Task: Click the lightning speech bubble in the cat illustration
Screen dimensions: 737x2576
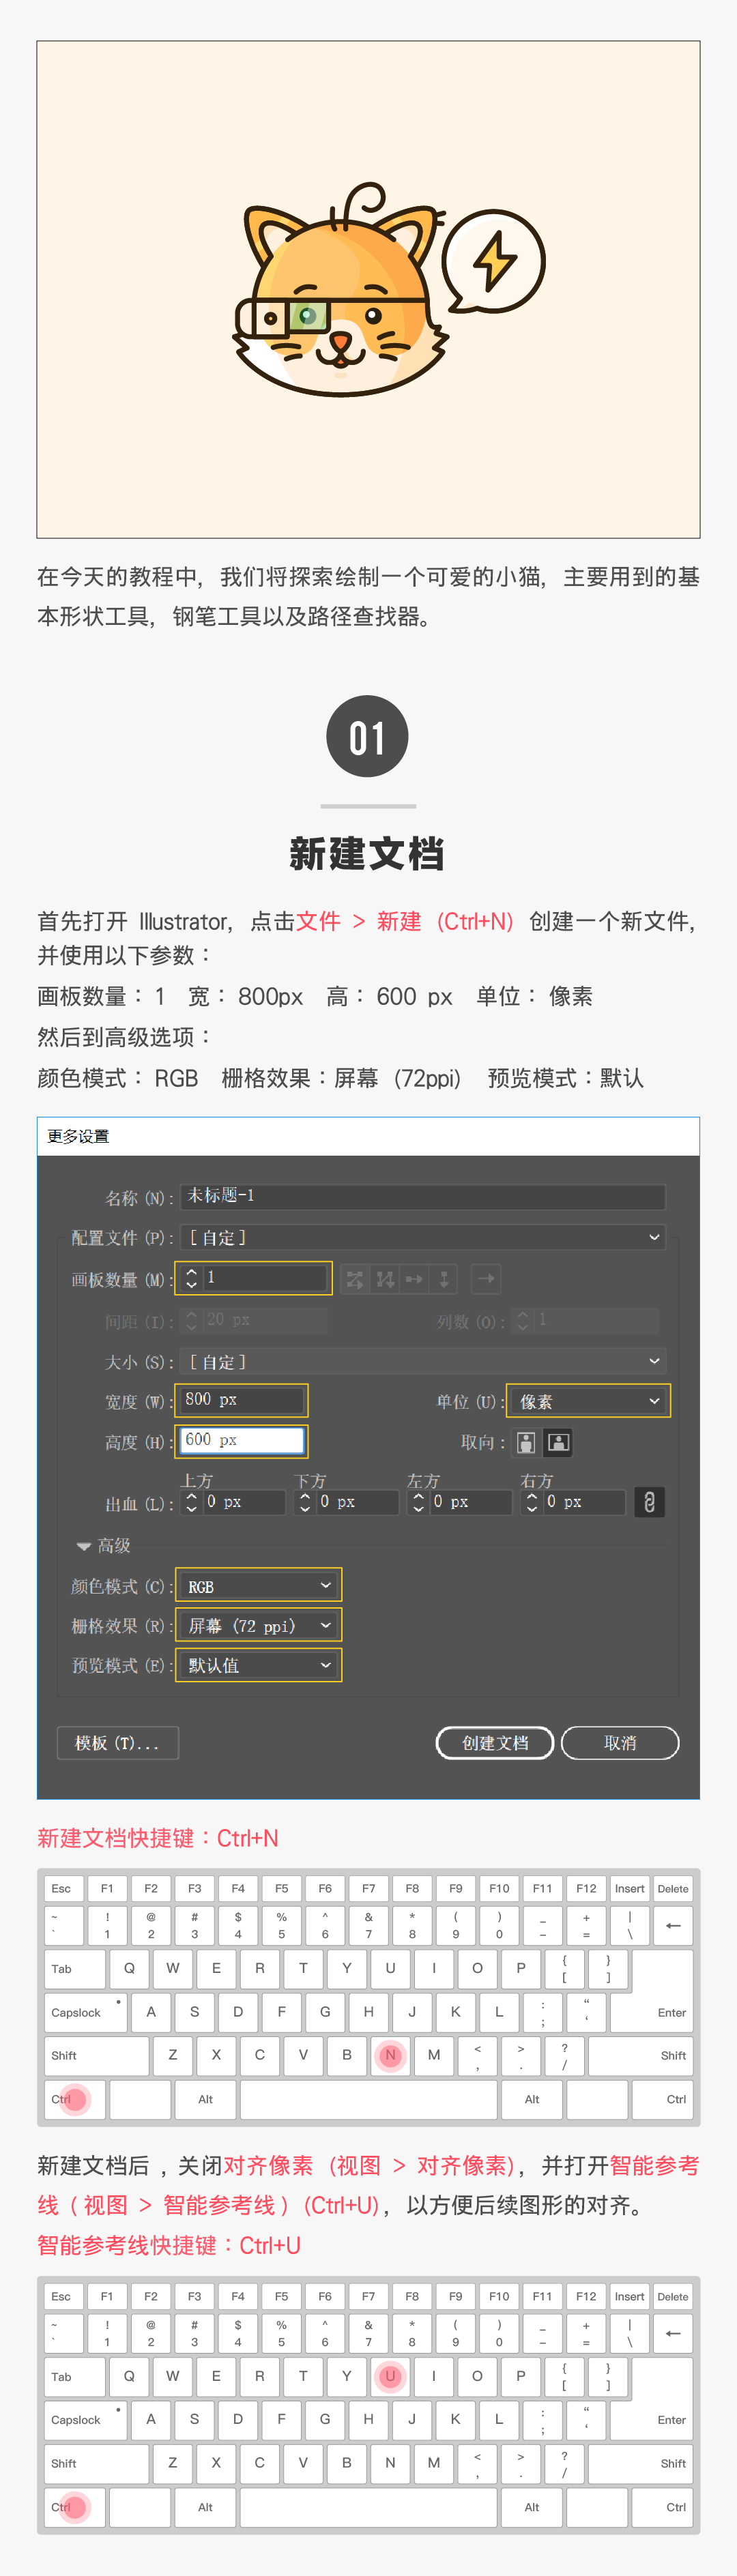Action: pos(493,261)
